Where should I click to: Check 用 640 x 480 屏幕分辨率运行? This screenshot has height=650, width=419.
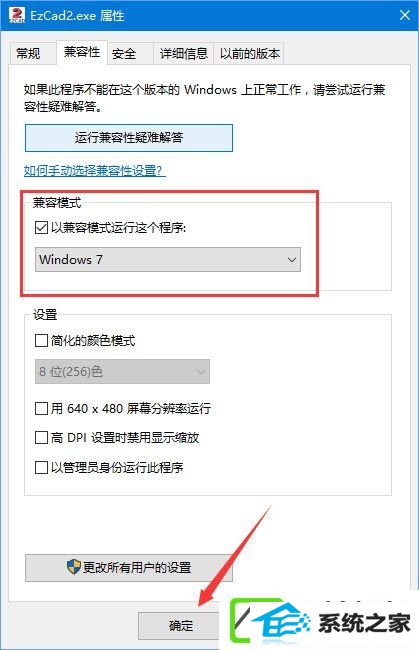(41, 408)
